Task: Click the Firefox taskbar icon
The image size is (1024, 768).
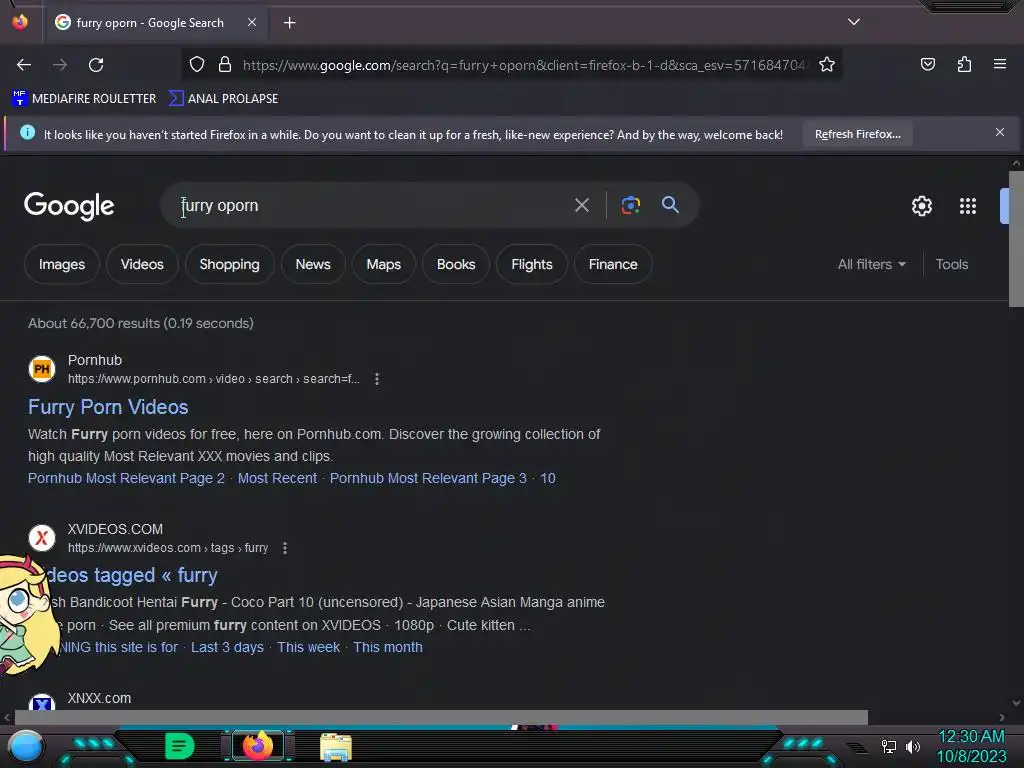Action: [x=257, y=746]
